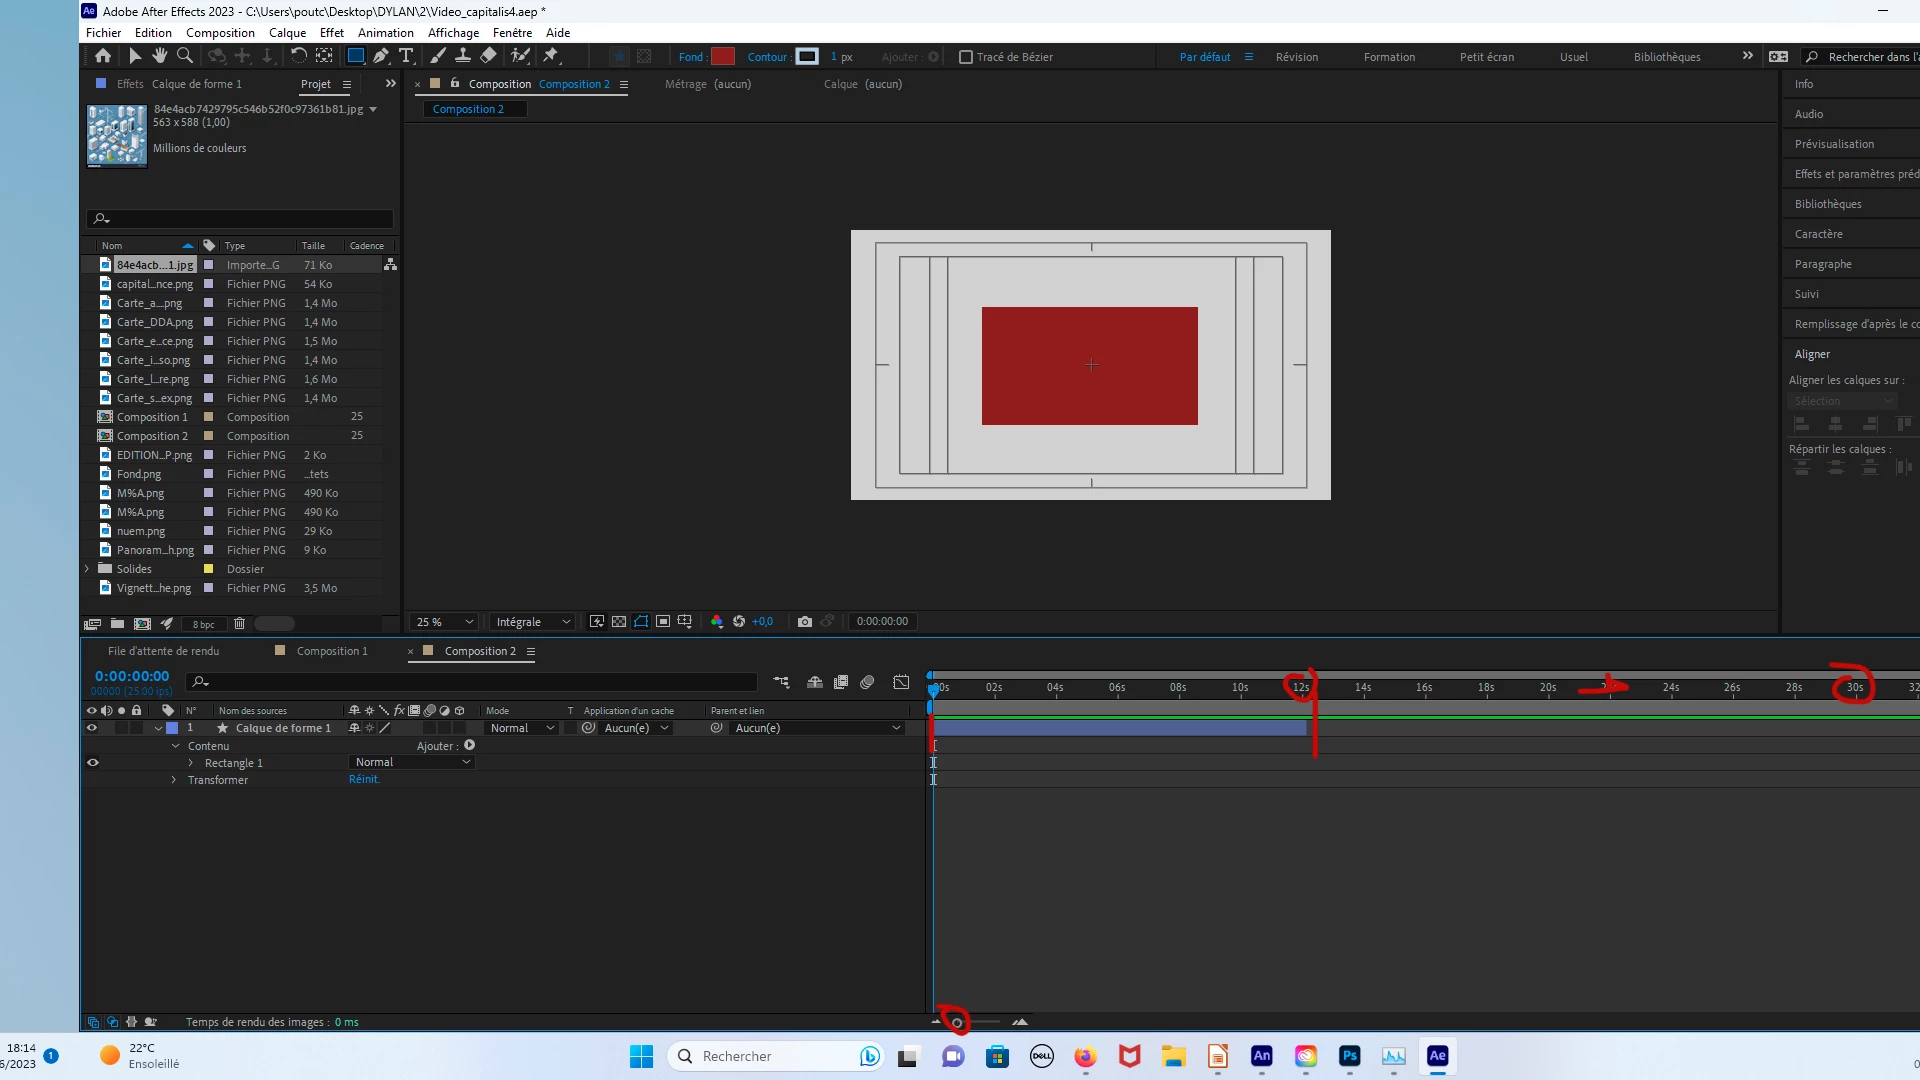This screenshot has width=1920, height=1080.
Task: Expand the Transformer property group
Action: pyautogui.click(x=174, y=780)
